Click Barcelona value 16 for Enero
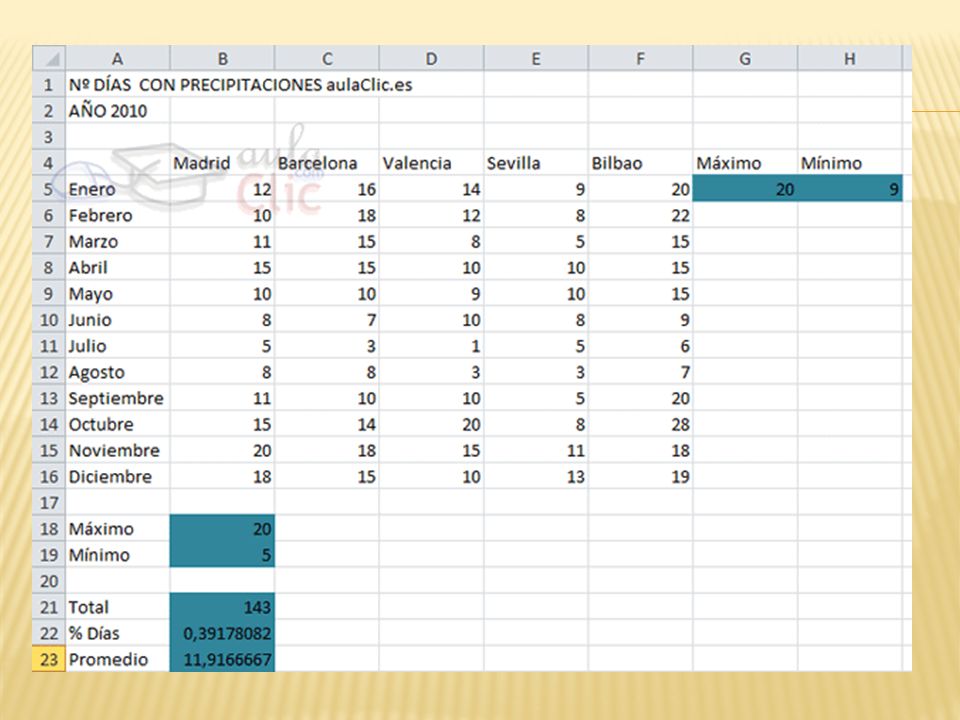The height and width of the screenshot is (720, 960). pyautogui.click(x=327, y=189)
